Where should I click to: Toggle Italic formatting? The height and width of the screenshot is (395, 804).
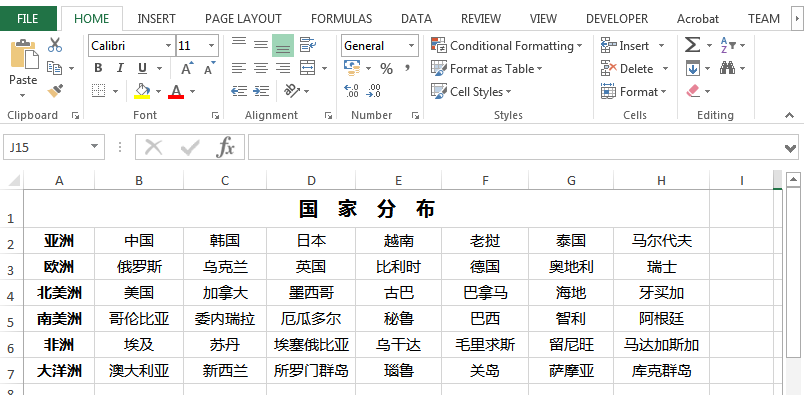point(120,68)
